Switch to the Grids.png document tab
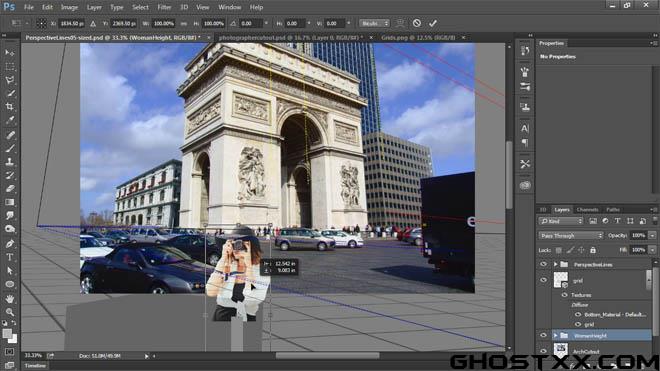 tap(418, 37)
